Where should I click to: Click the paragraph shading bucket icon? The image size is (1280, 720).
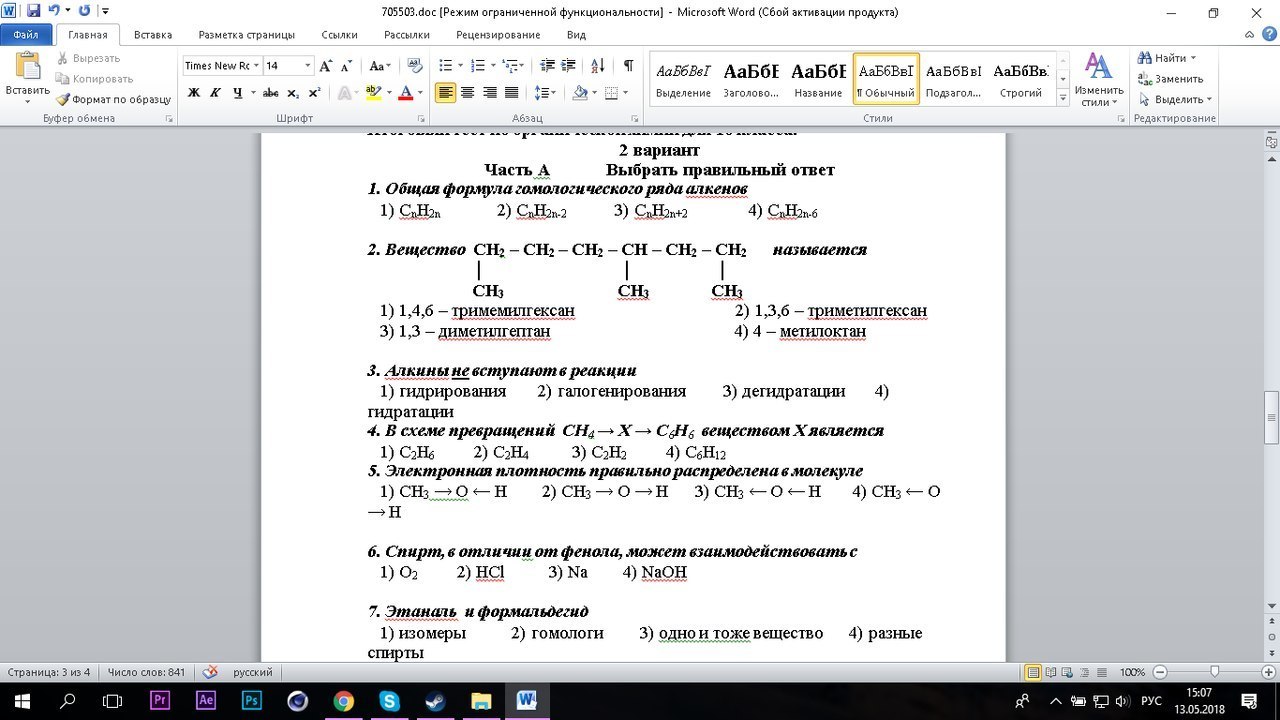pos(579,93)
